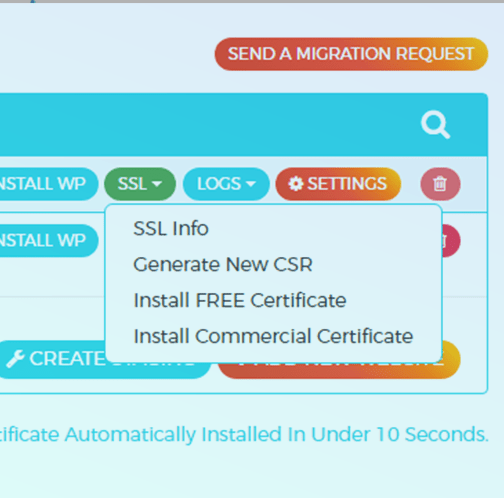The width and height of the screenshot is (504, 498).
Task: Delete first site with trash icon
Action: pos(440,184)
